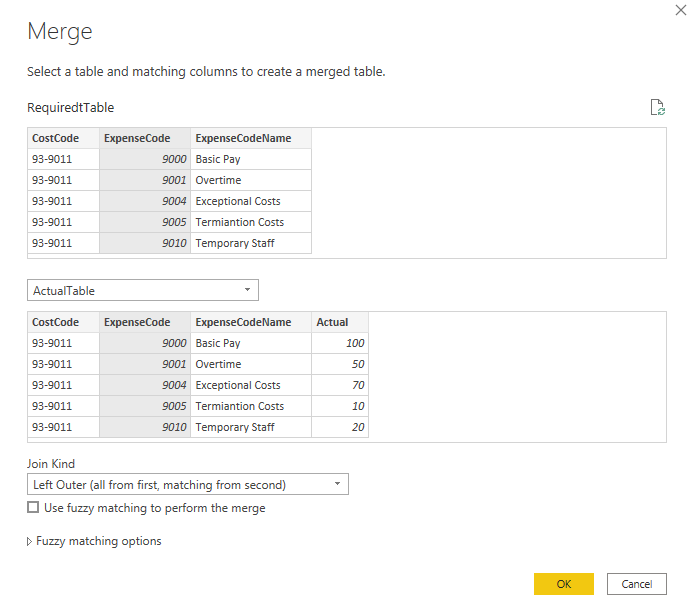Click expense code 9001 in ActualTable preview
The width and height of the screenshot is (695, 603).
(145, 364)
